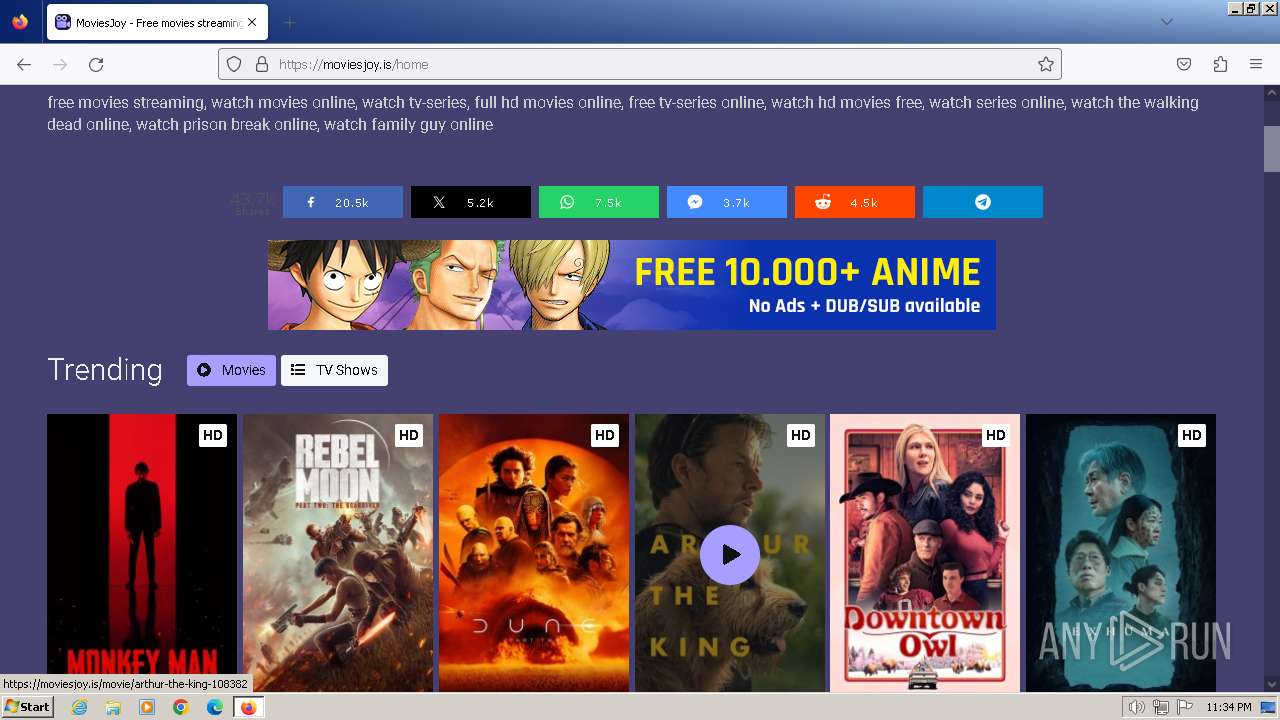Viewport: 1280px width, 720px height.
Task: Open the volume speaker tray icon
Action: pos(1137,707)
